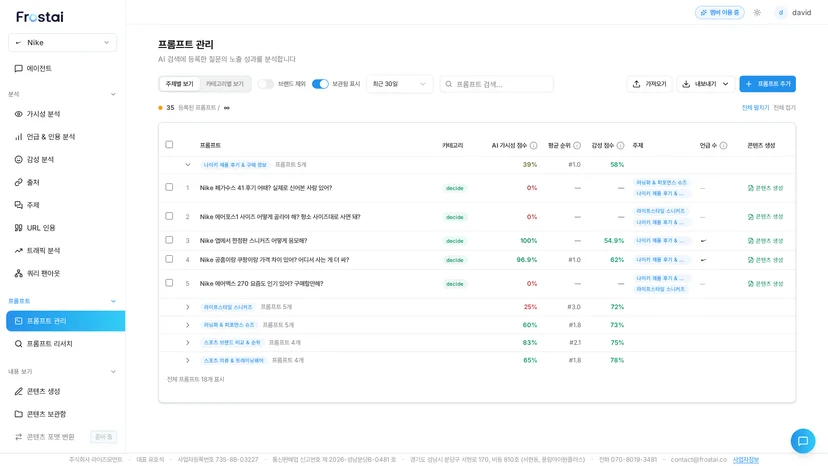
Task: Click the 가져오기 import button
Action: [650, 84]
